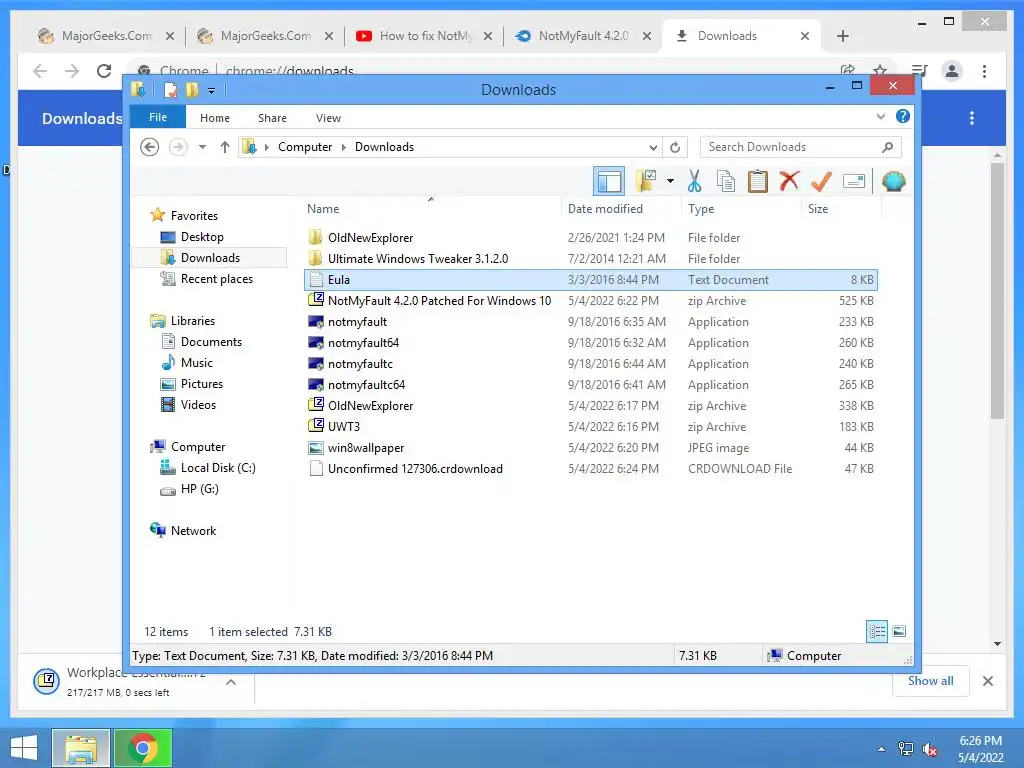The image size is (1024, 768).
Task: Select Unconfirmed 127306.crdownload file
Action: [590, 468]
